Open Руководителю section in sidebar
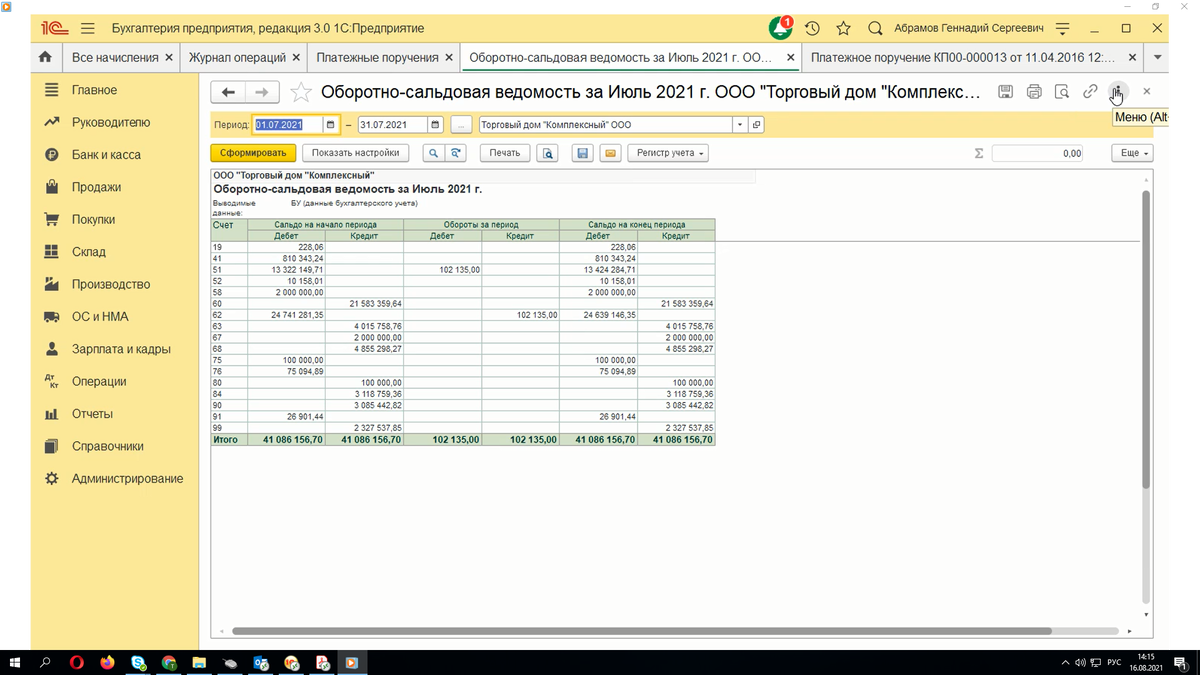 (111, 122)
